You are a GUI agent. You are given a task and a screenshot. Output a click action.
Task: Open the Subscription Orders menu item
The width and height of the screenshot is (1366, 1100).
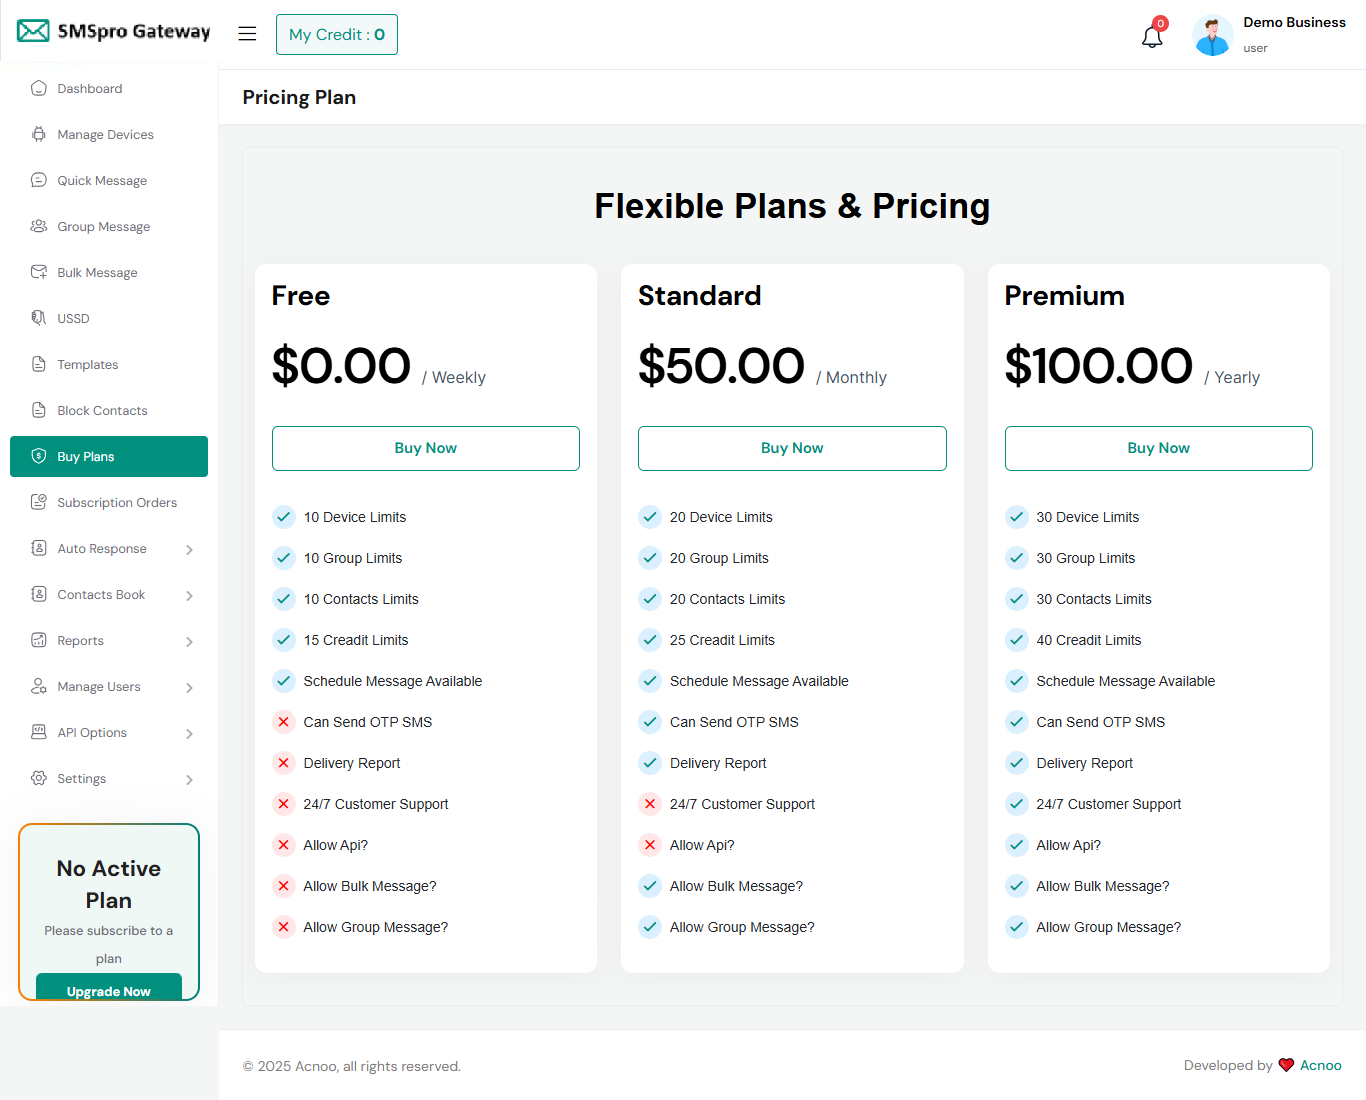(x=116, y=503)
